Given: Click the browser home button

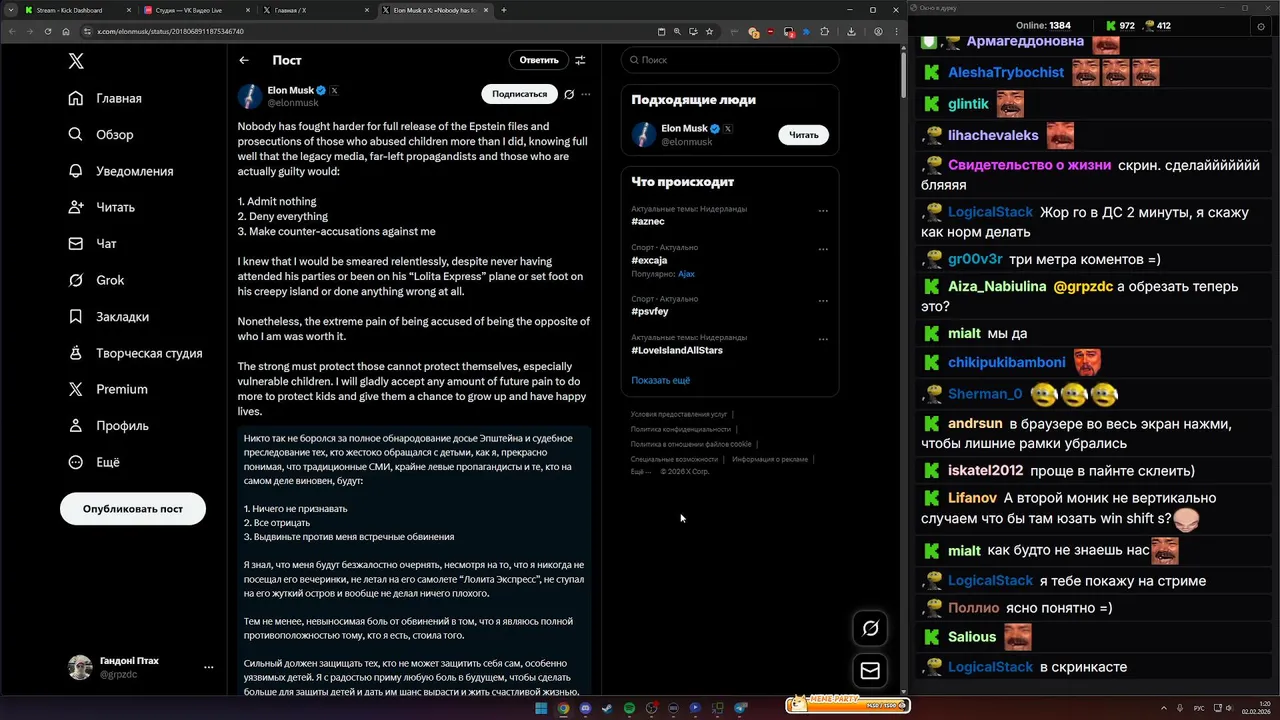Looking at the screenshot, I should click(68, 31).
